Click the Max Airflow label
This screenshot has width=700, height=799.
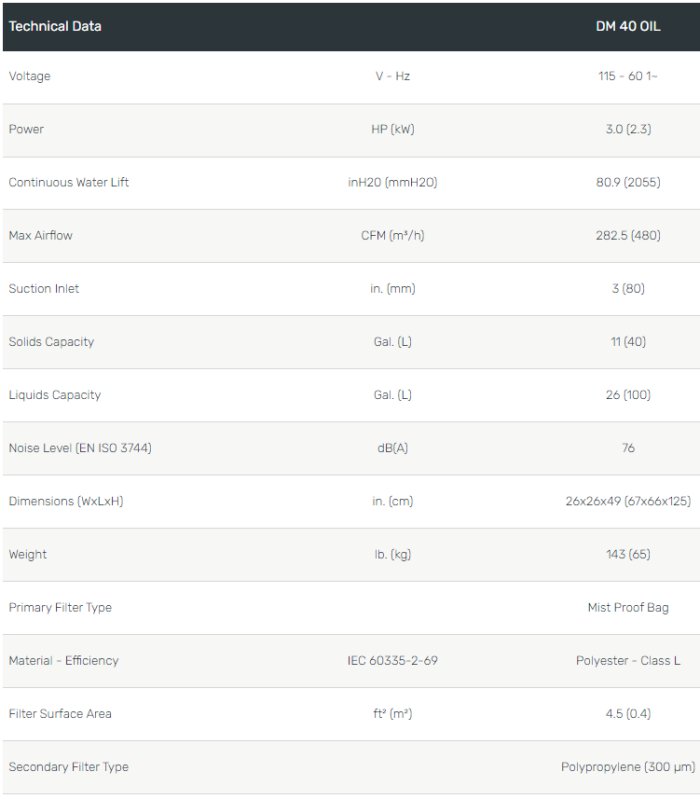point(41,235)
